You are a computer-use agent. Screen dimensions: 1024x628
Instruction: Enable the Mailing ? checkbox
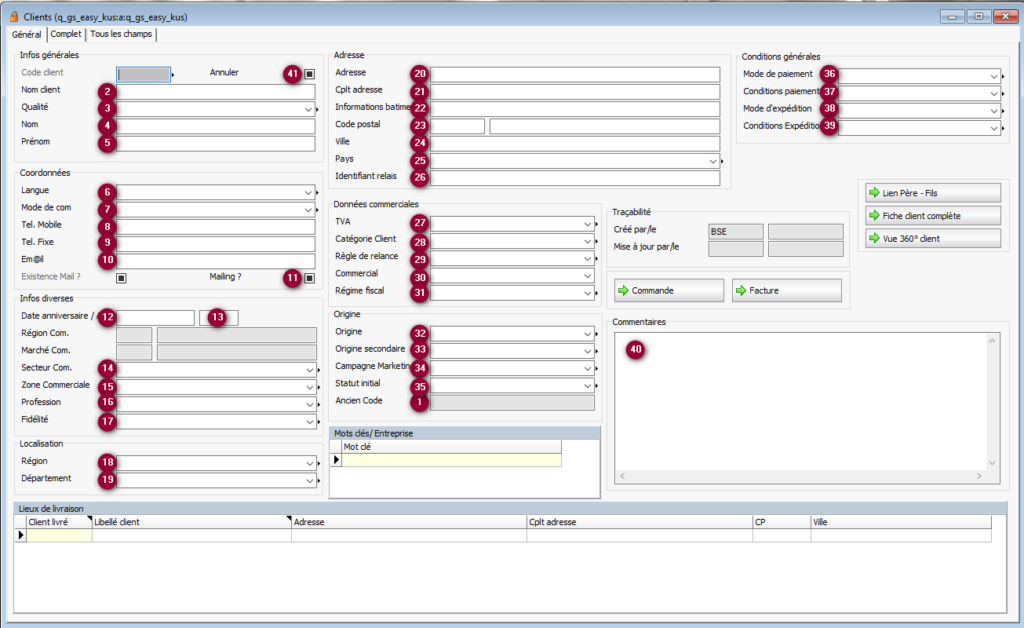pos(310,278)
